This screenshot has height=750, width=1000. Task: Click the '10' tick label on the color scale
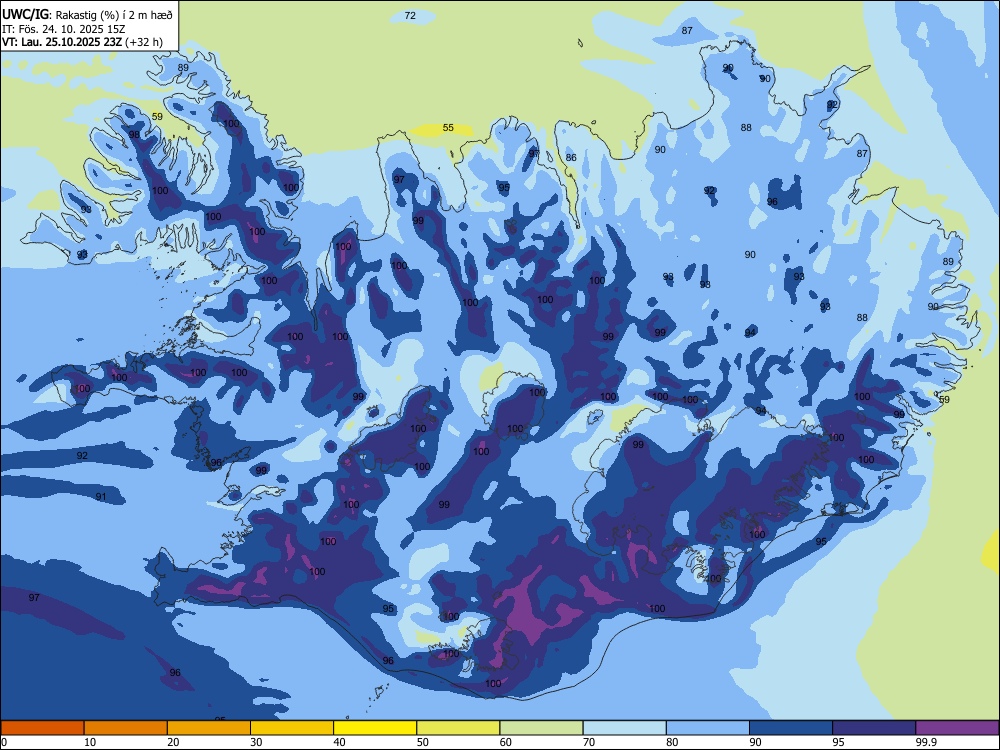point(90,742)
